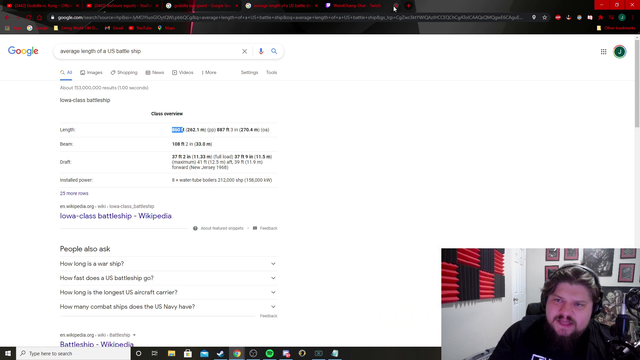Open YouTube bookmark in bookmarks bar
The image size is (640, 360).
coord(140,28)
